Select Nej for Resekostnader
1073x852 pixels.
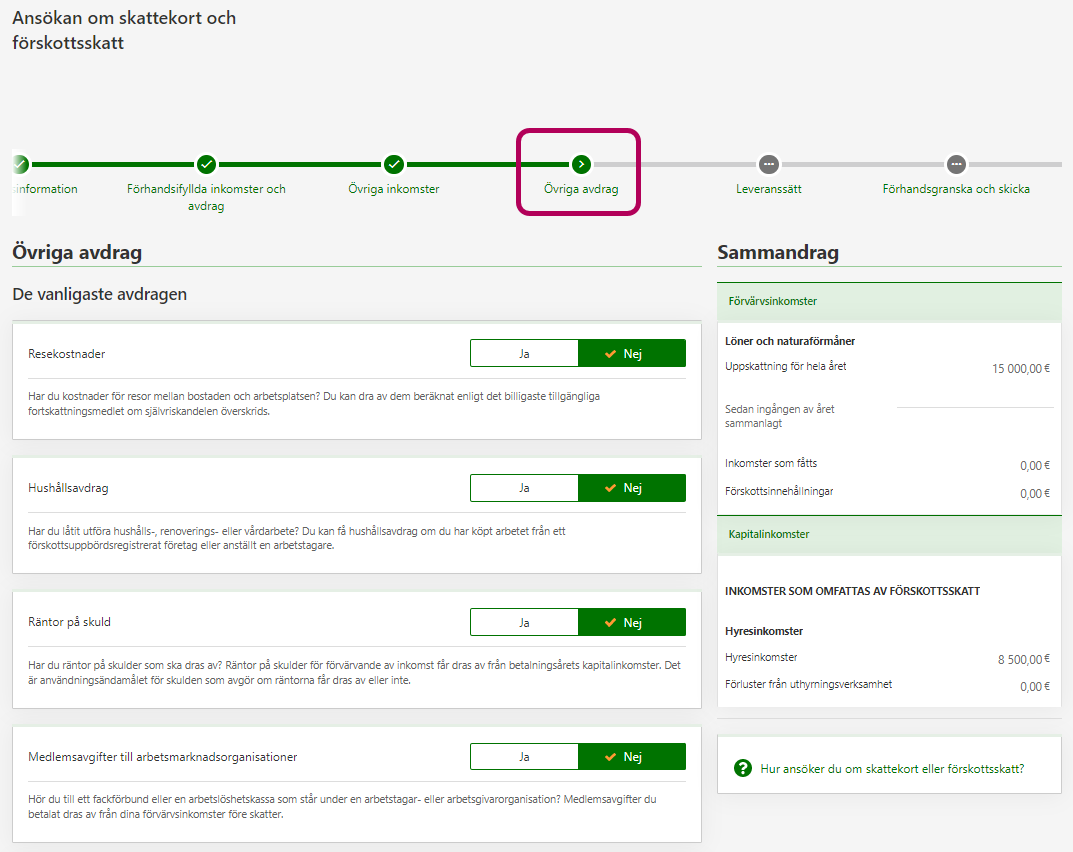click(x=632, y=354)
